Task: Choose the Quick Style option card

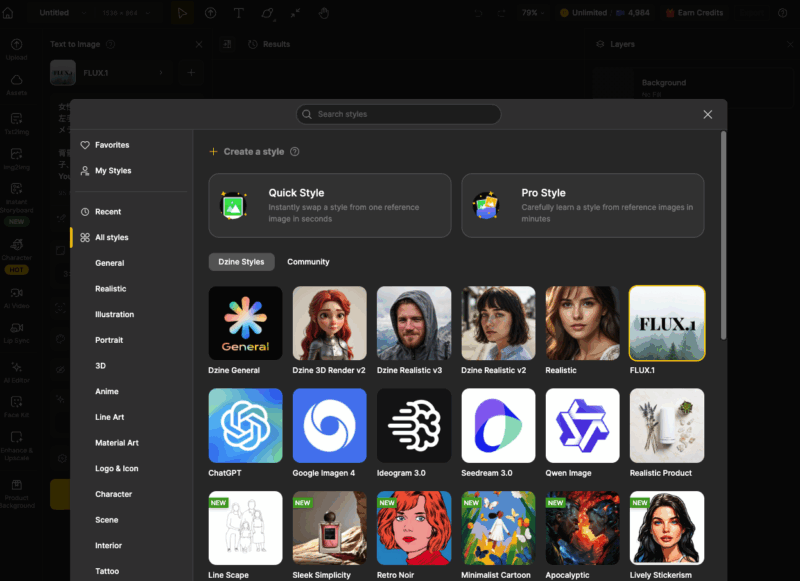Action: (330, 205)
